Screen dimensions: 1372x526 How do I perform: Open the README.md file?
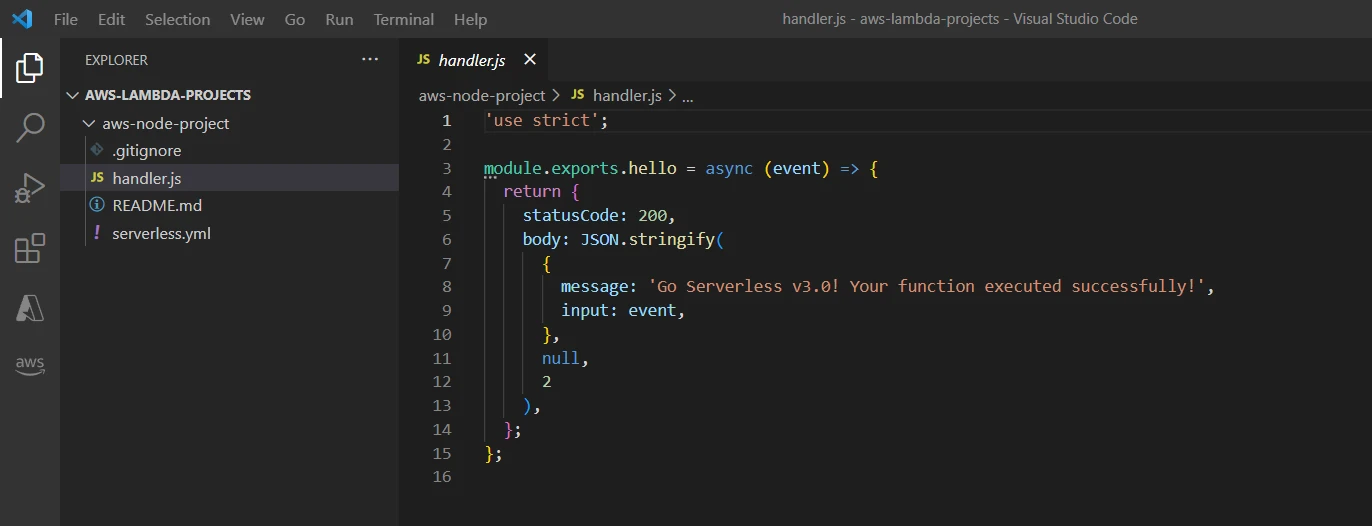[157, 205]
